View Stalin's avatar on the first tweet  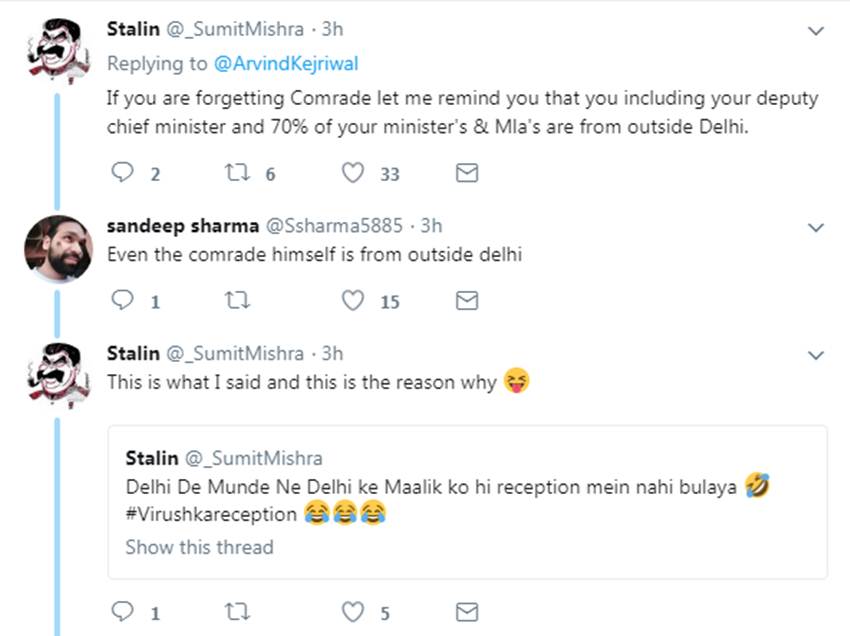point(59,51)
